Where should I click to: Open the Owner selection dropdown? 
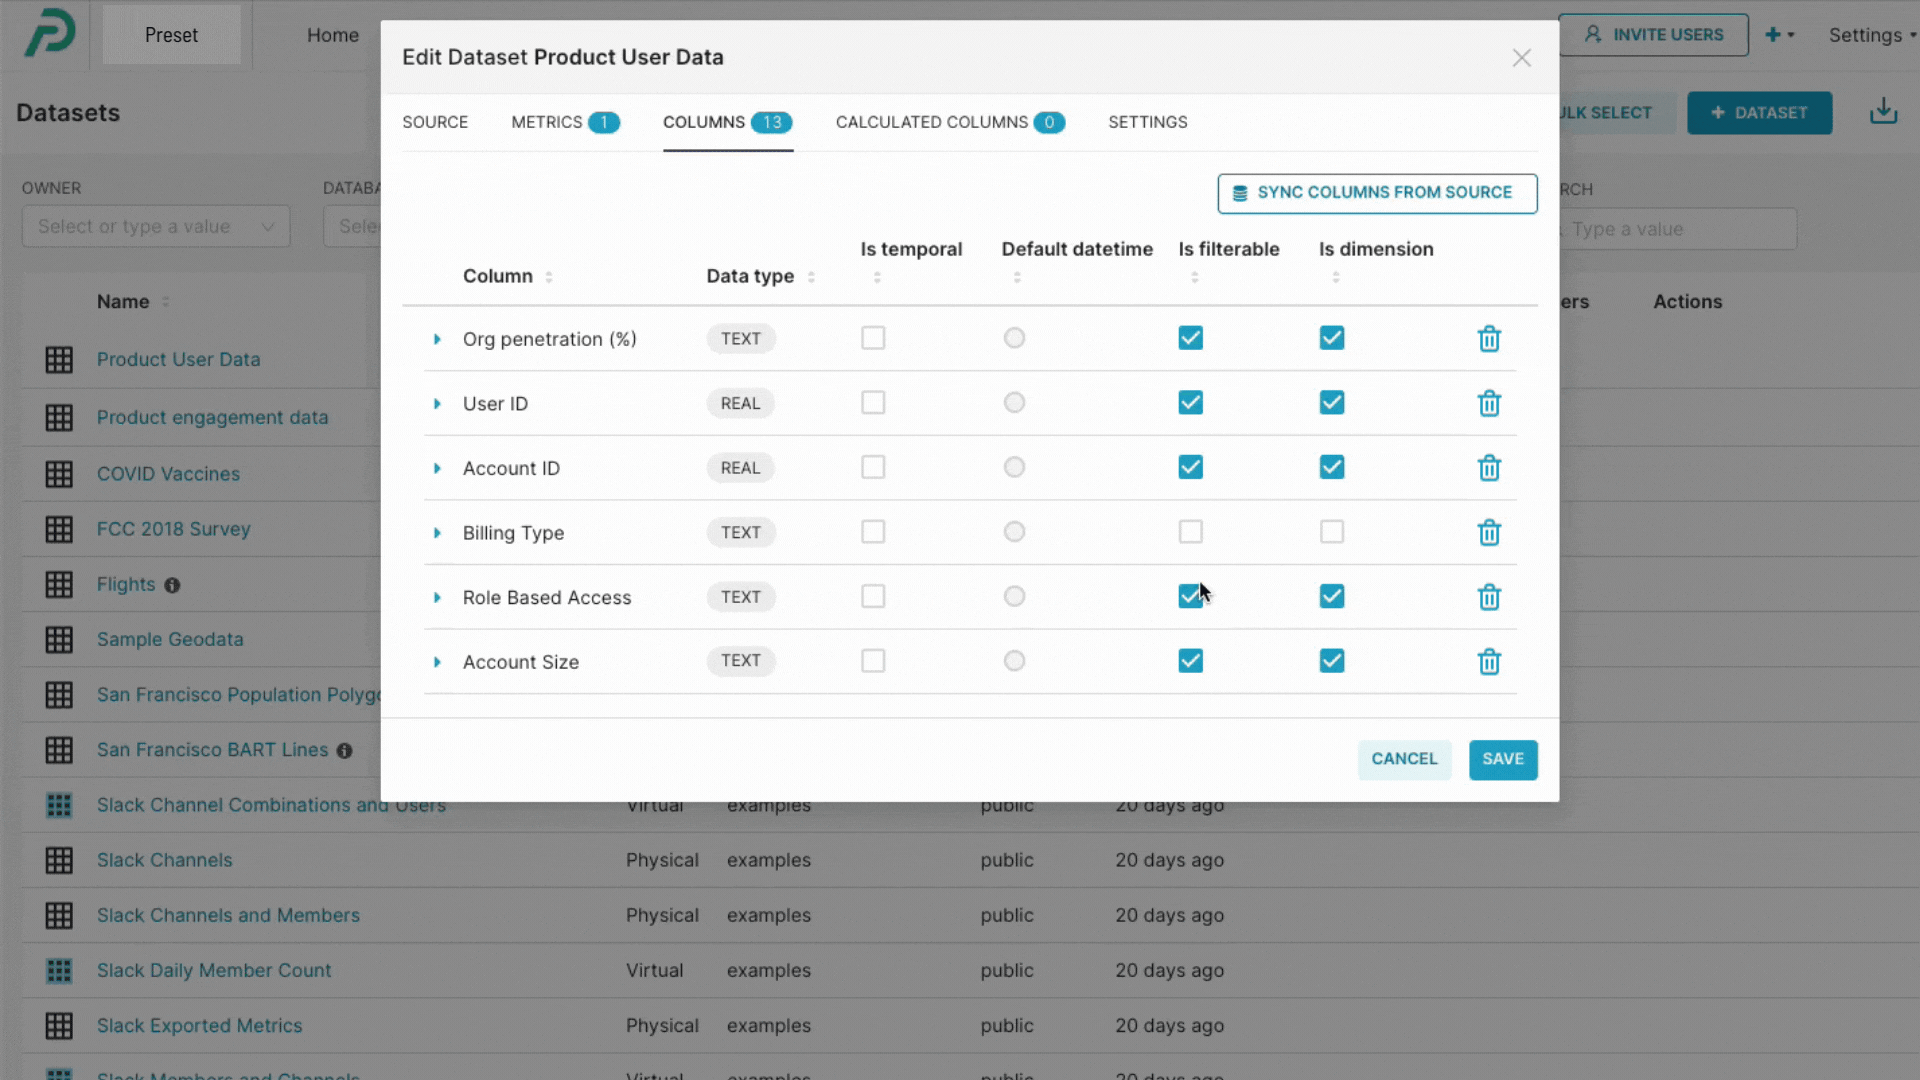pos(155,226)
